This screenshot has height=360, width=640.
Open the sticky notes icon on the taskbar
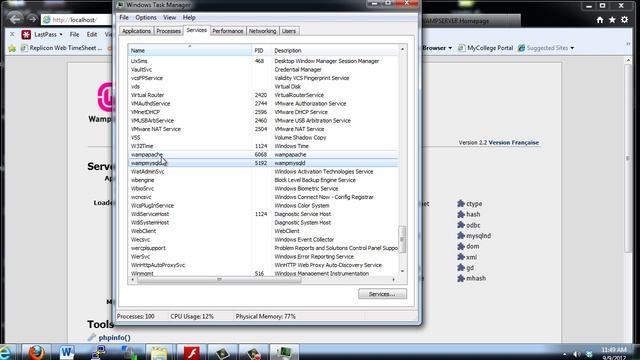pos(159,353)
